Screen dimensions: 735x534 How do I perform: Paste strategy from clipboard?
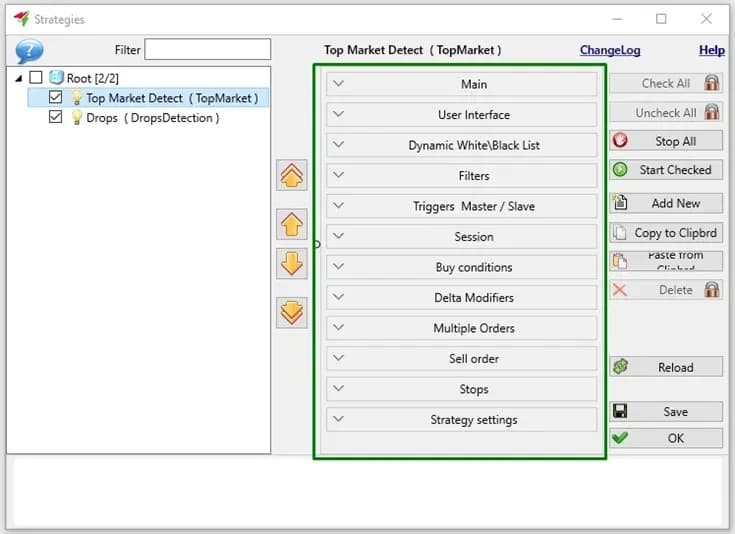point(666,261)
